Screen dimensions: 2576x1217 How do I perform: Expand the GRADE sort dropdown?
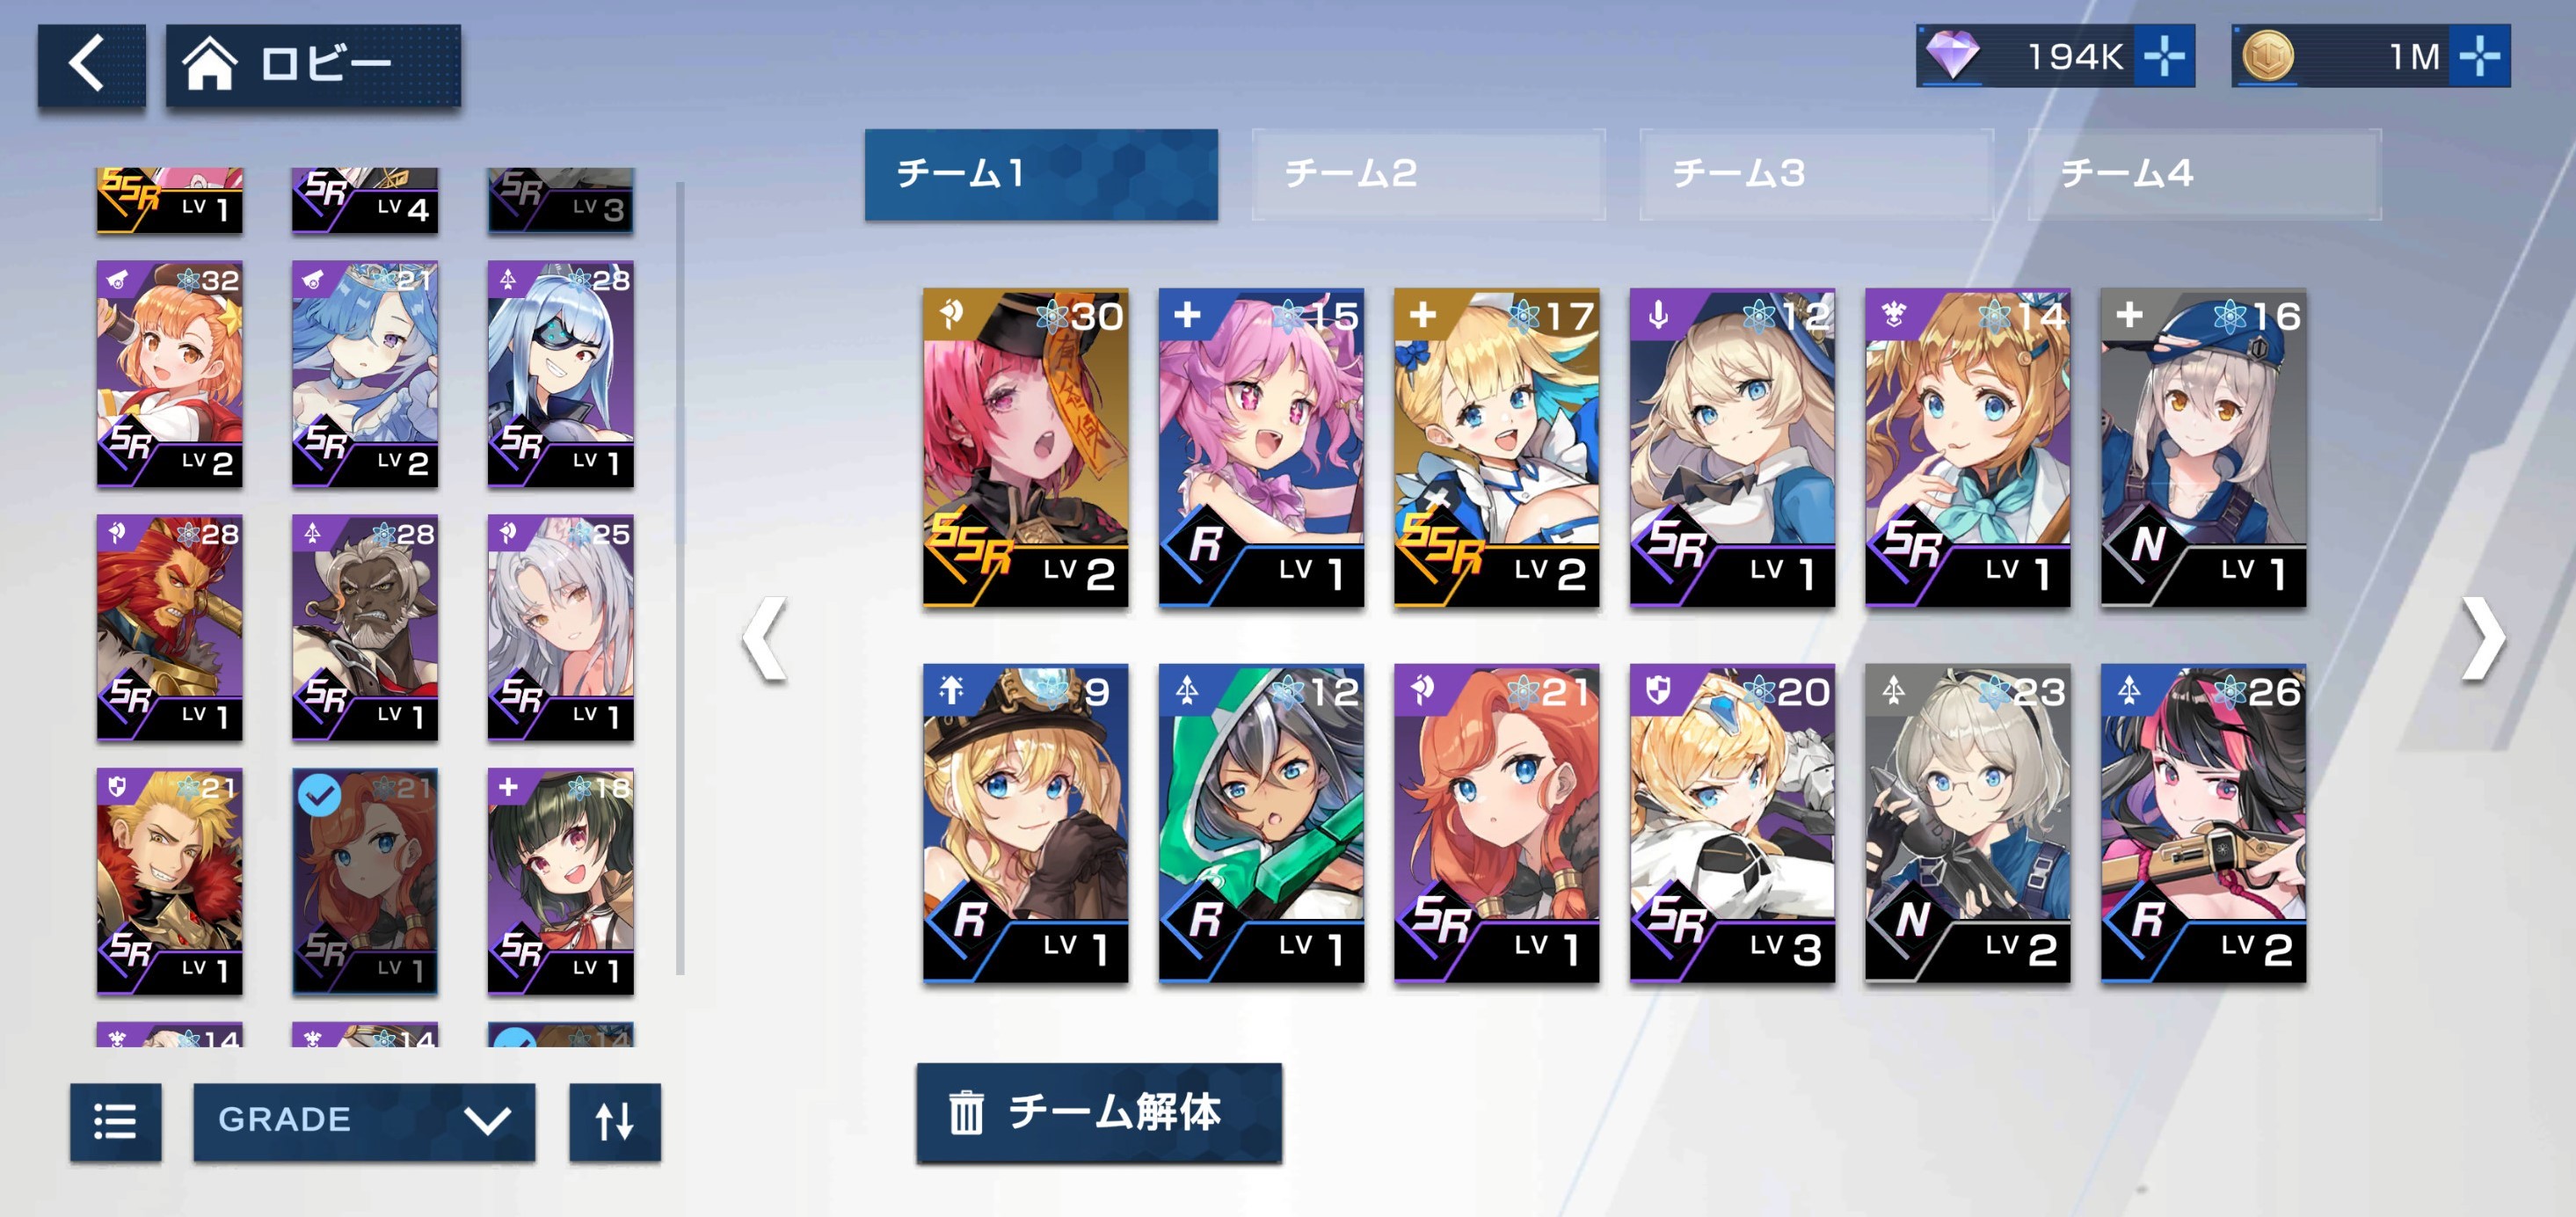pyautogui.click(x=364, y=1121)
